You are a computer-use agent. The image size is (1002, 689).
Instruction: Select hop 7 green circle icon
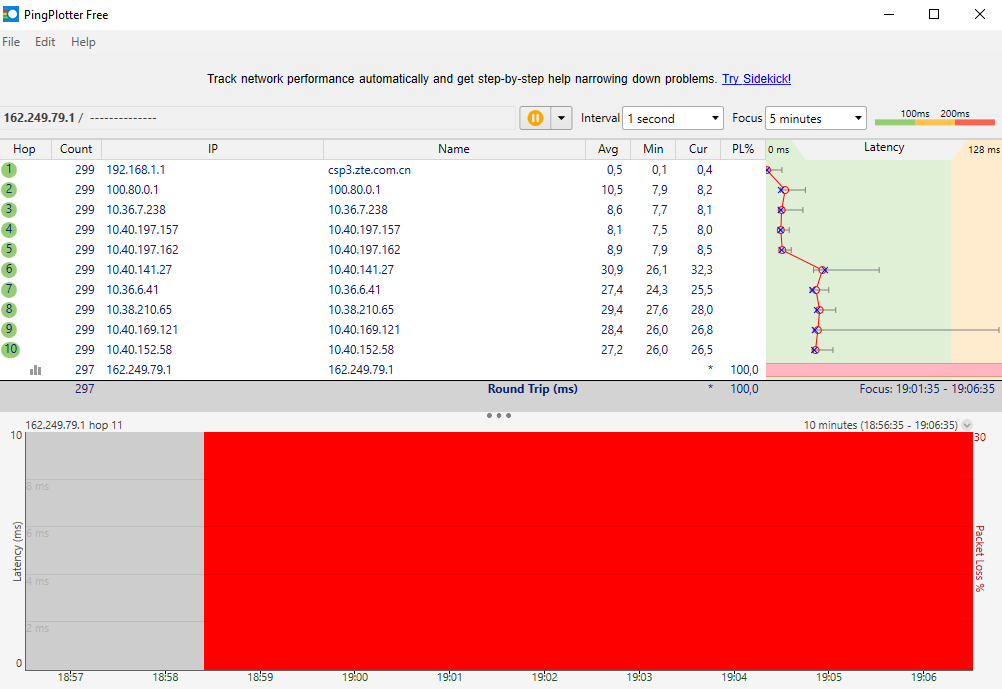(9, 290)
